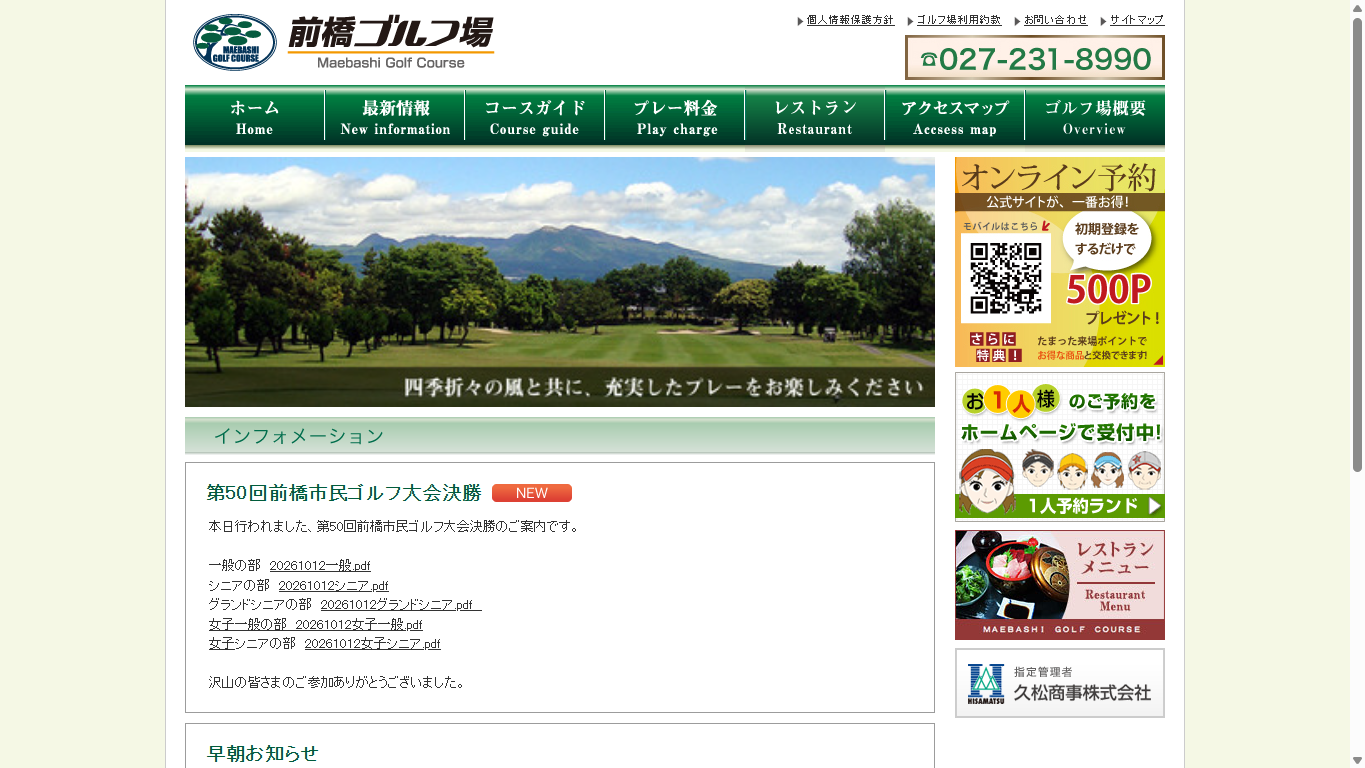Screen dimensions: 1365x768
Task: Open the サイトマップ link
Action: (1137, 20)
